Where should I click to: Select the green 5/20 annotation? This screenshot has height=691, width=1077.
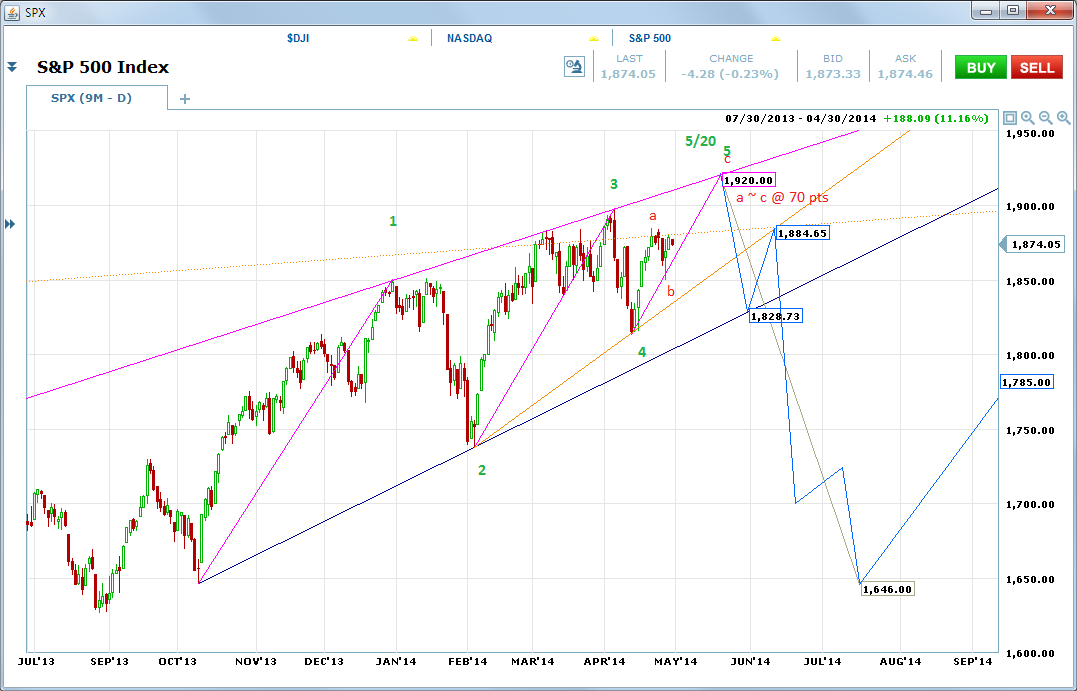pyautogui.click(x=701, y=141)
